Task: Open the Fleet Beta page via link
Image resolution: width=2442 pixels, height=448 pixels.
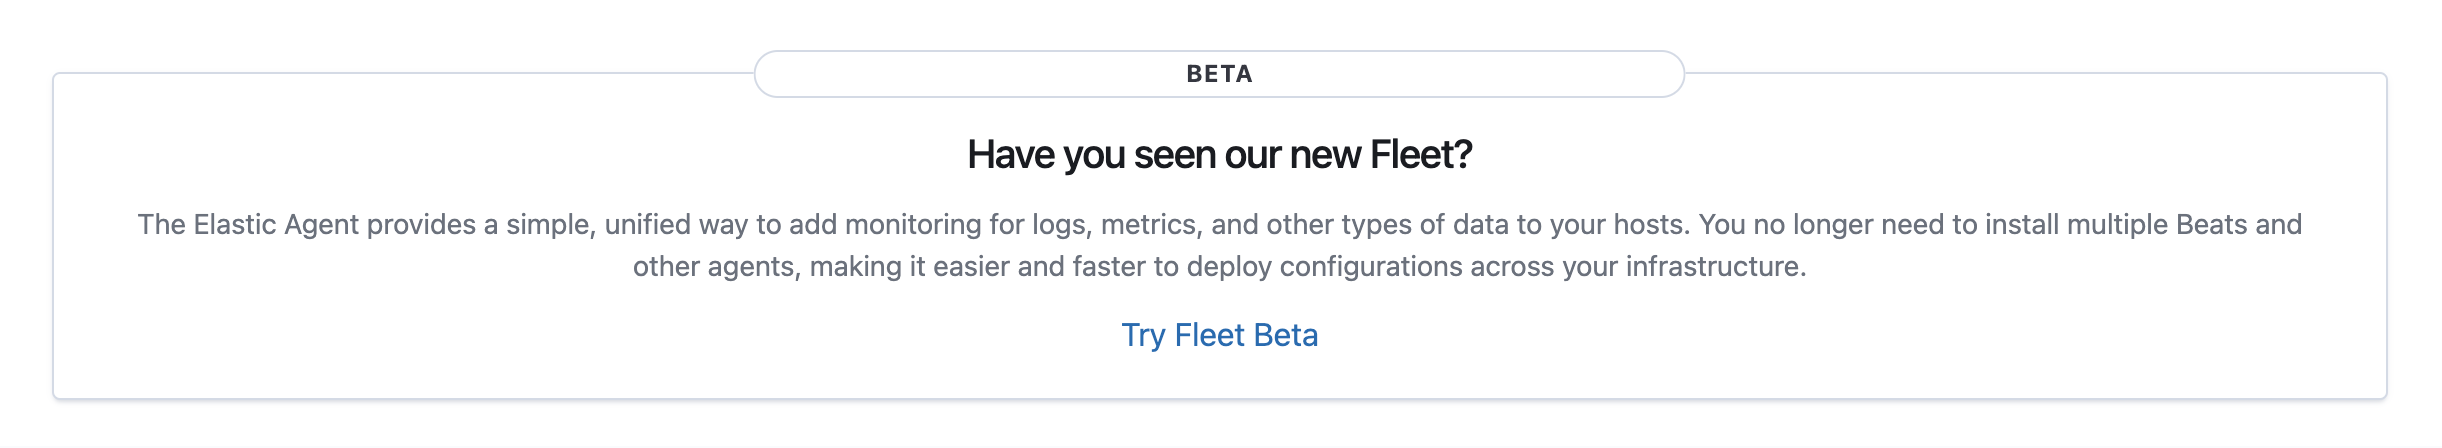Action: click(x=1219, y=335)
